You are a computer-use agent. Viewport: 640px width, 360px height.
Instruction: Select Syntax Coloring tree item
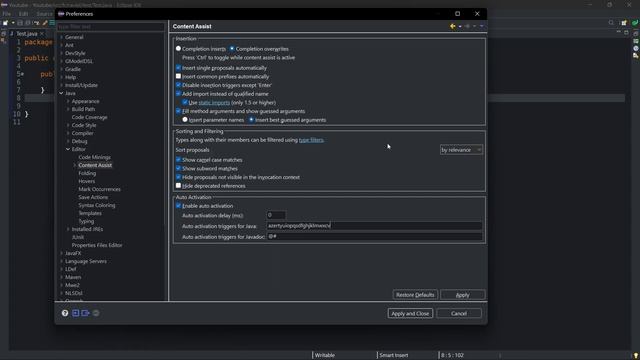[x=97, y=205]
